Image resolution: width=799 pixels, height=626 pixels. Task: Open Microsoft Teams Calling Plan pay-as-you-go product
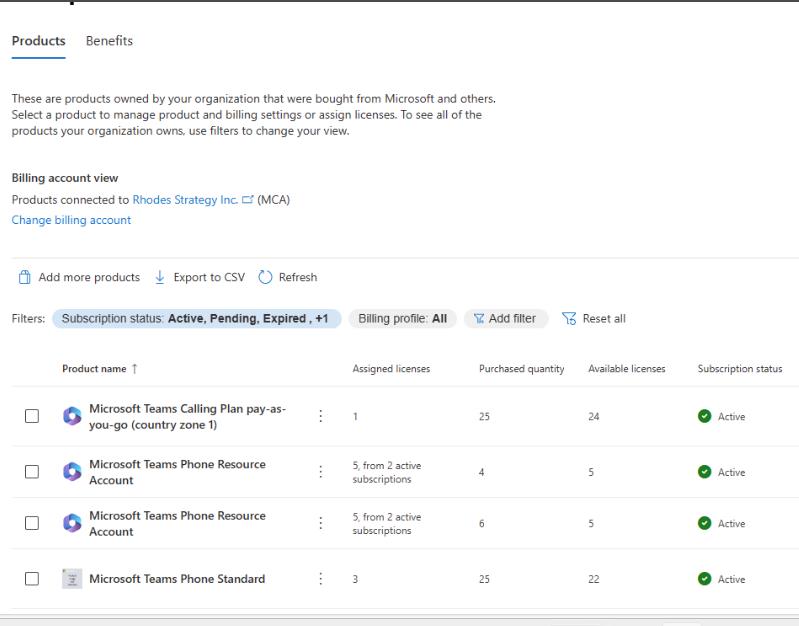(188, 416)
